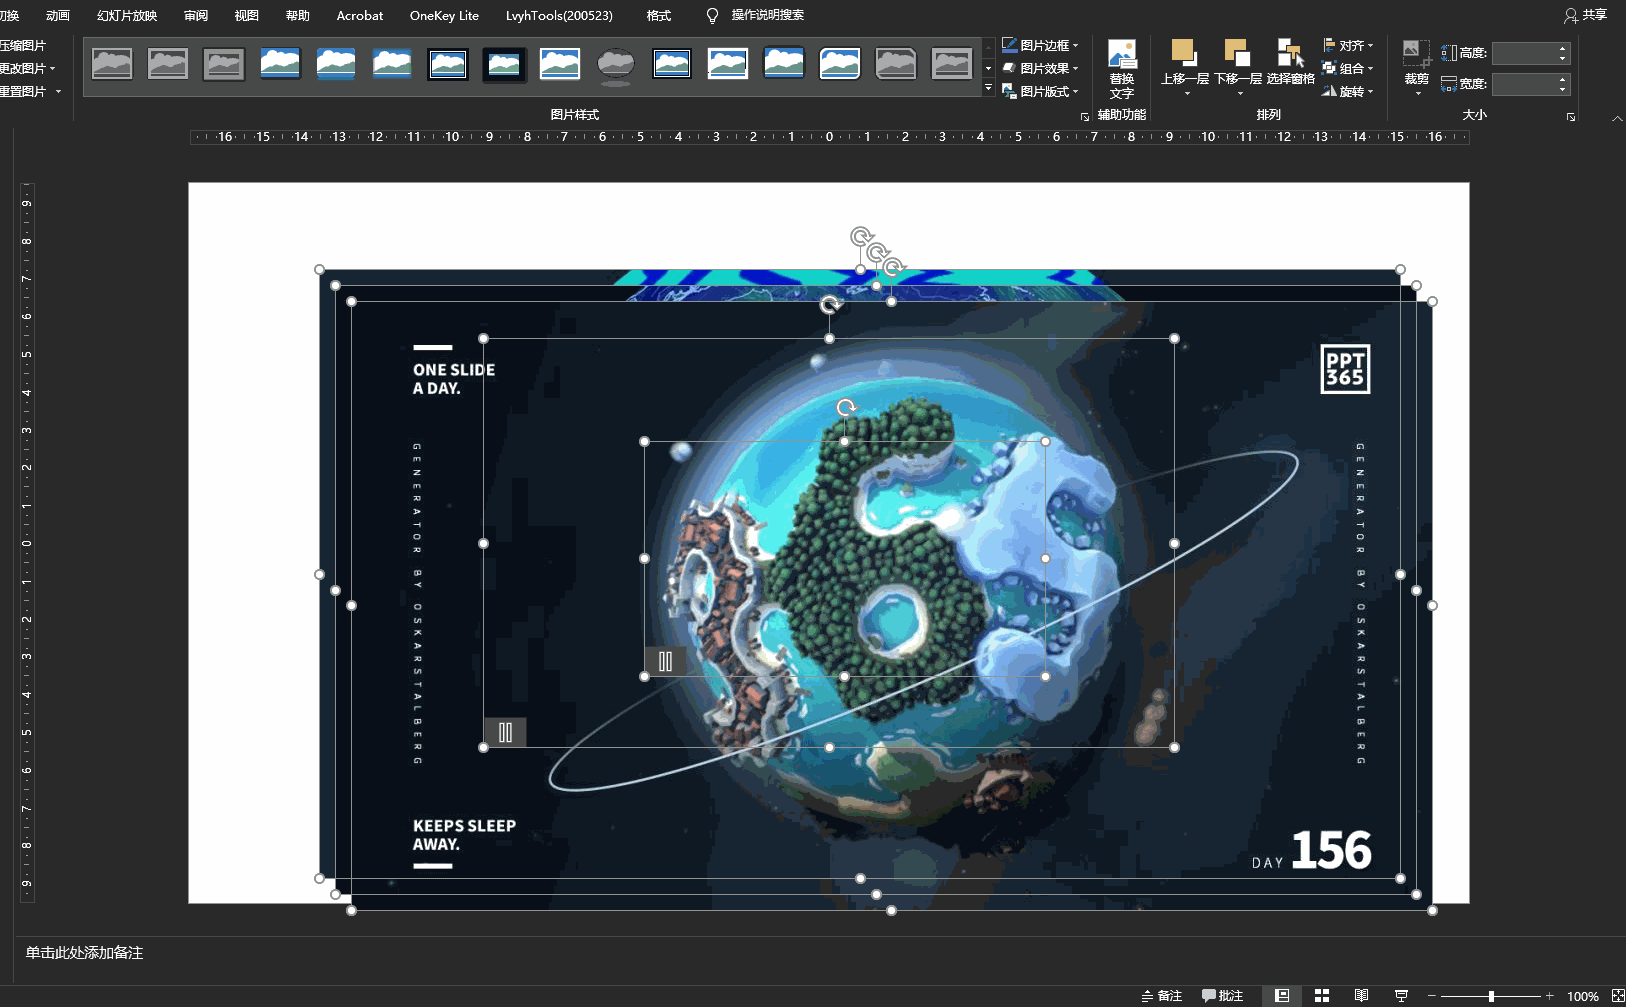Open the LvyhTools(200523) tab

(x=559, y=15)
